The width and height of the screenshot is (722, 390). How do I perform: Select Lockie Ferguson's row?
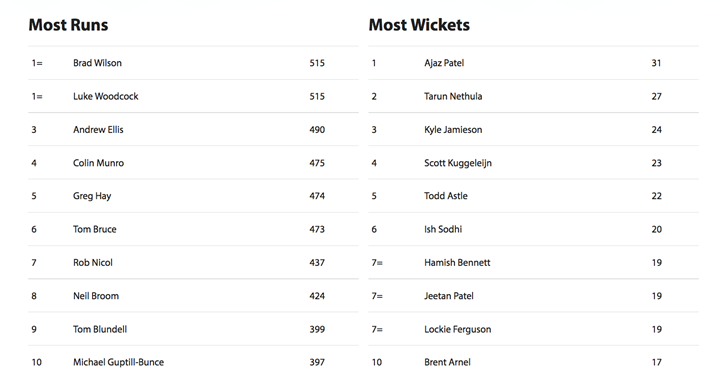pyautogui.click(x=533, y=329)
